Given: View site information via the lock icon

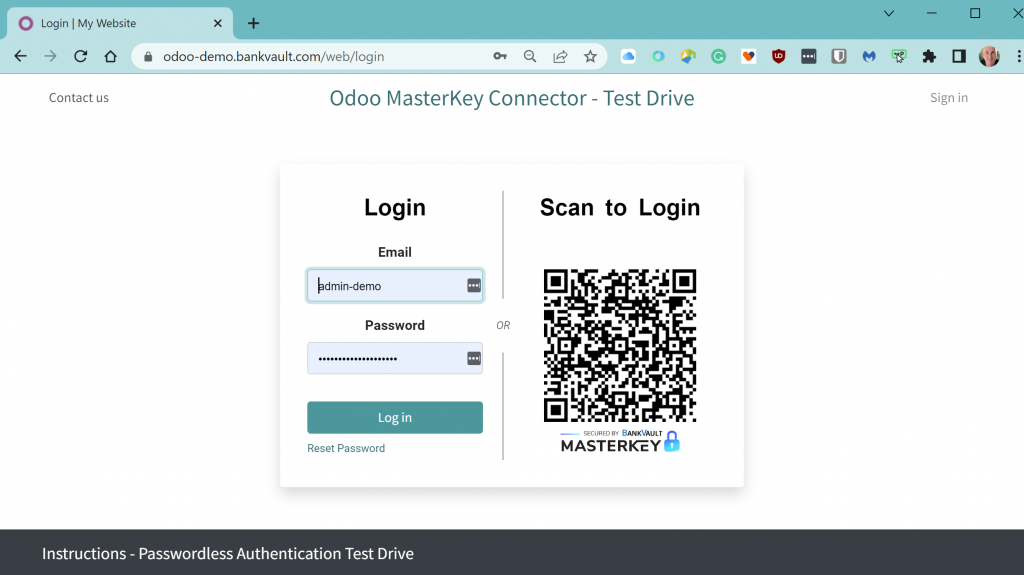Looking at the screenshot, I should tap(148, 57).
